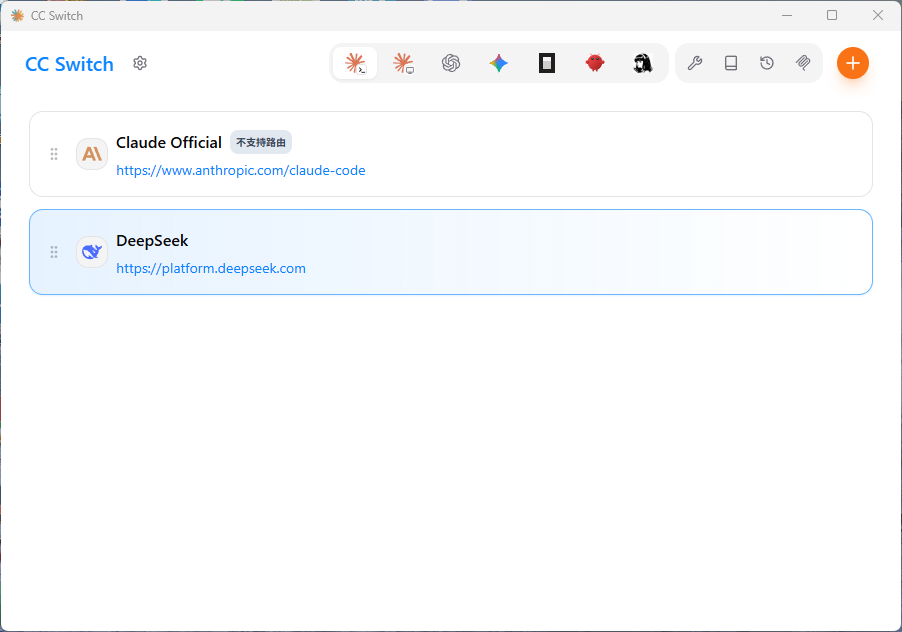The image size is (902, 632).
Task: Minimize the CC Switch window
Action: [x=787, y=16]
